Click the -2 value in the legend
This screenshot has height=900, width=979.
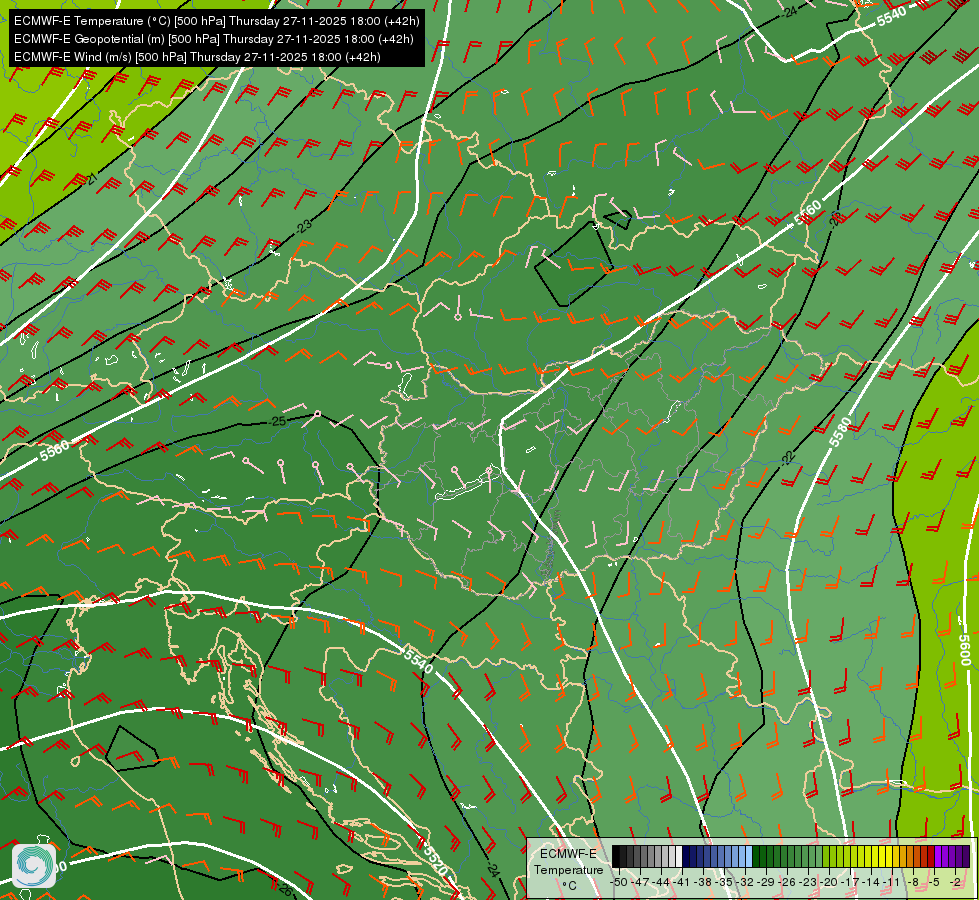coord(955,882)
